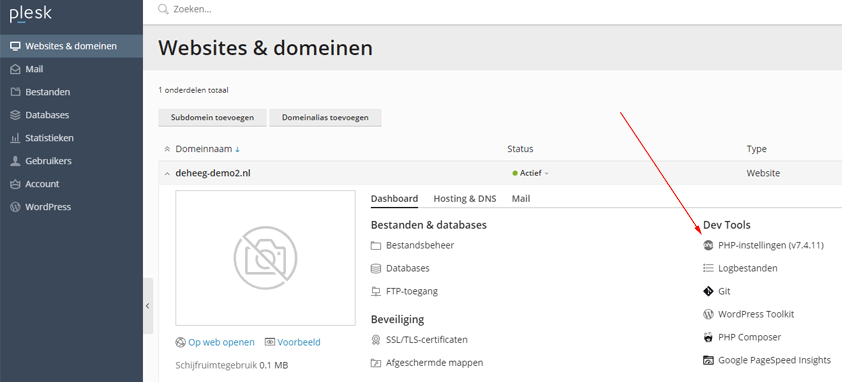
Task: Open the Git link
Action: [724, 291]
